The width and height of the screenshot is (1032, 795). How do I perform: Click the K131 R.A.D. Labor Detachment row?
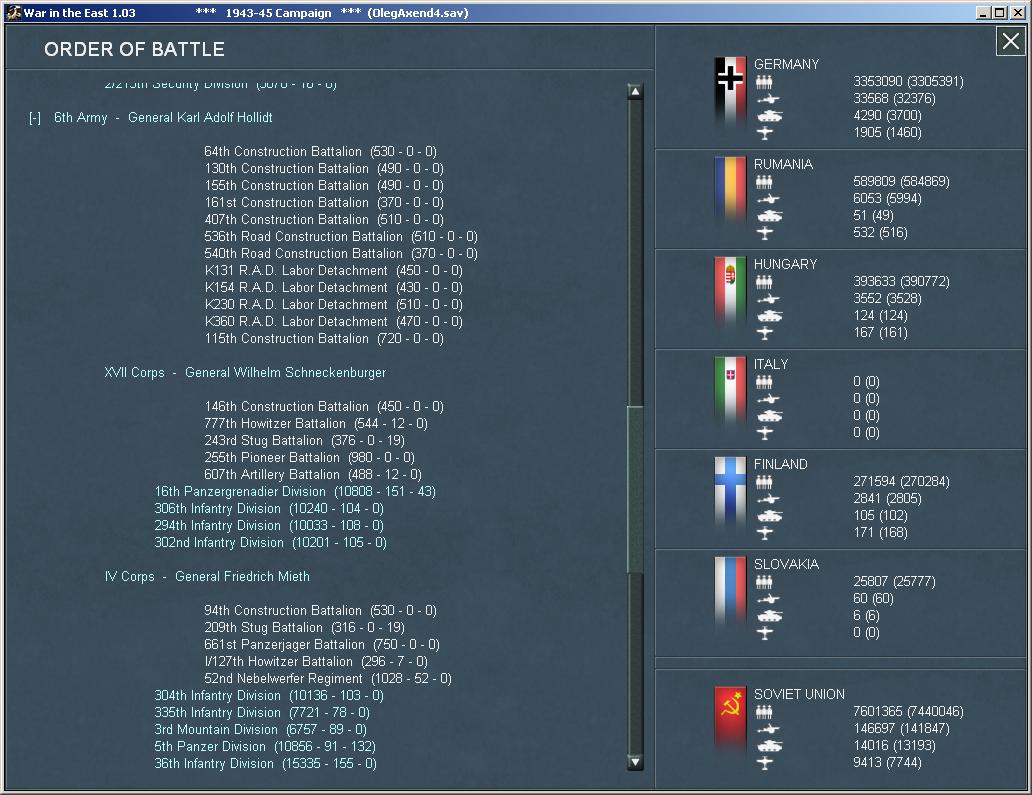point(334,271)
